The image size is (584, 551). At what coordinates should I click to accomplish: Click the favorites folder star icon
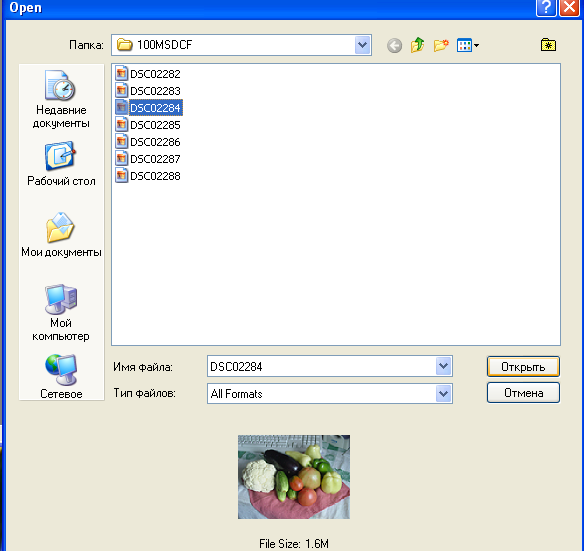click(548, 45)
